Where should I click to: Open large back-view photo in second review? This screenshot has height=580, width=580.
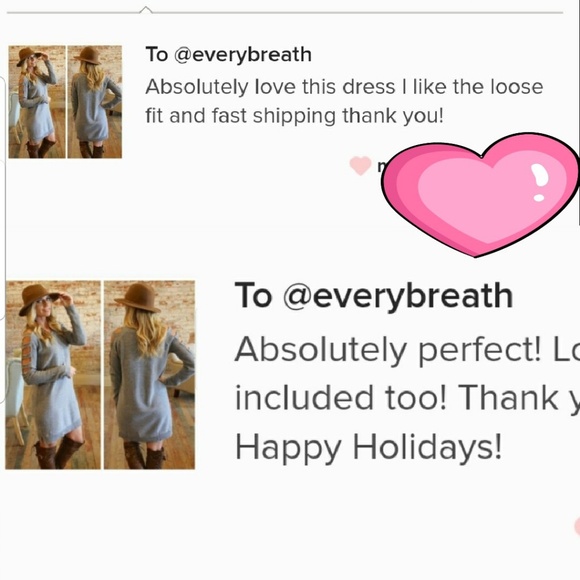pyautogui.click(x=149, y=375)
